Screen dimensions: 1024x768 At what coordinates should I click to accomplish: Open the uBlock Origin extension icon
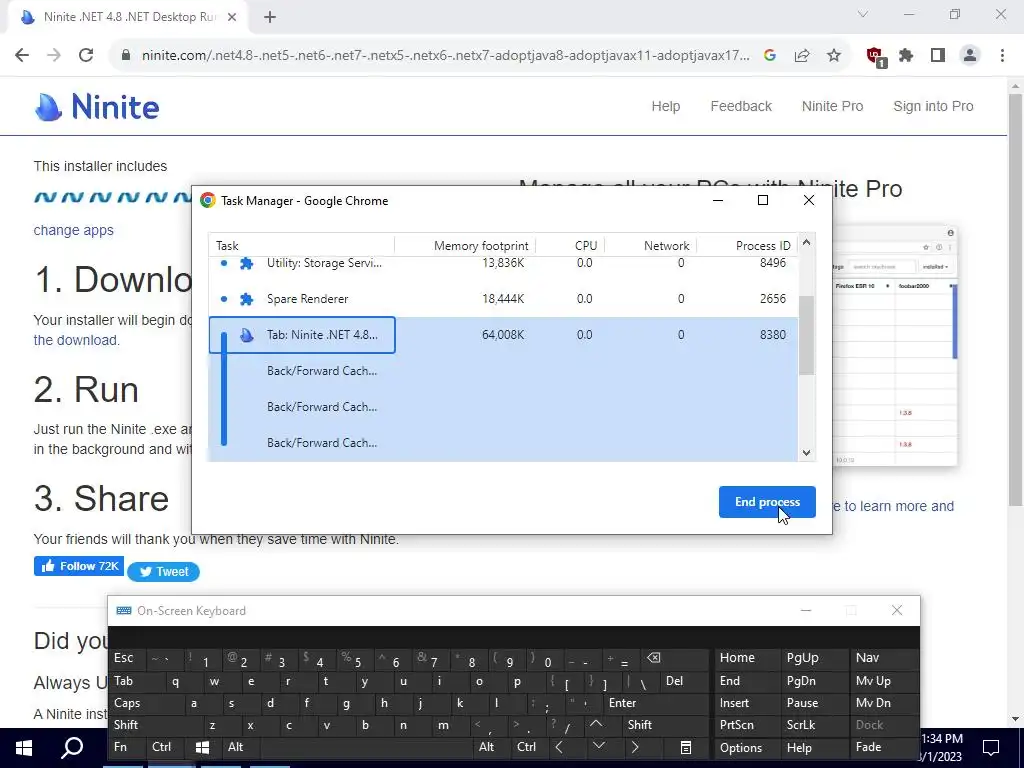[875, 56]
